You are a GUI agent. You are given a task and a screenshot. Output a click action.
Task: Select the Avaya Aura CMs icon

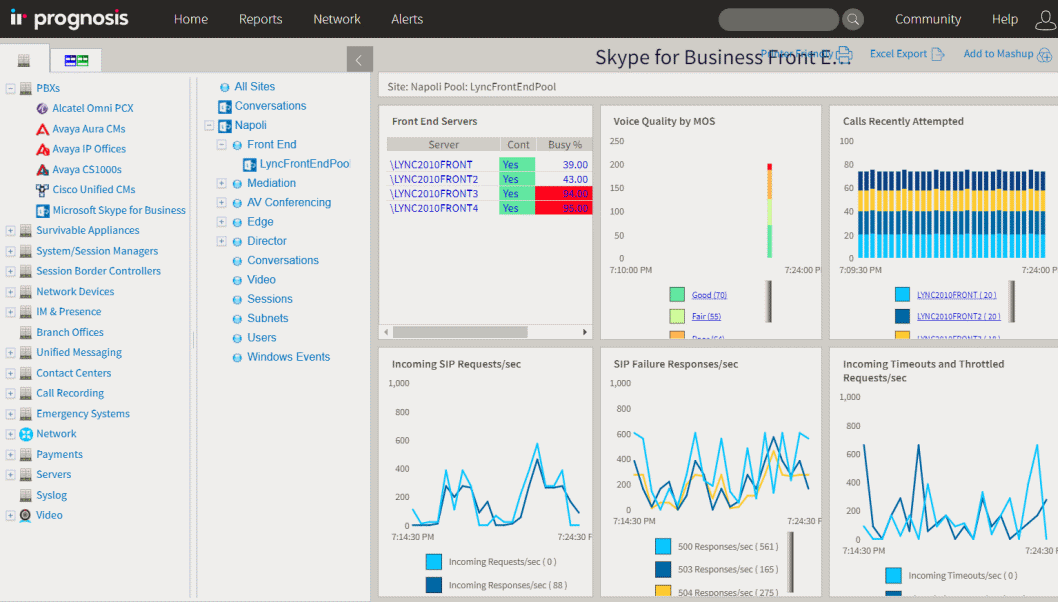(x=42, y=129)
